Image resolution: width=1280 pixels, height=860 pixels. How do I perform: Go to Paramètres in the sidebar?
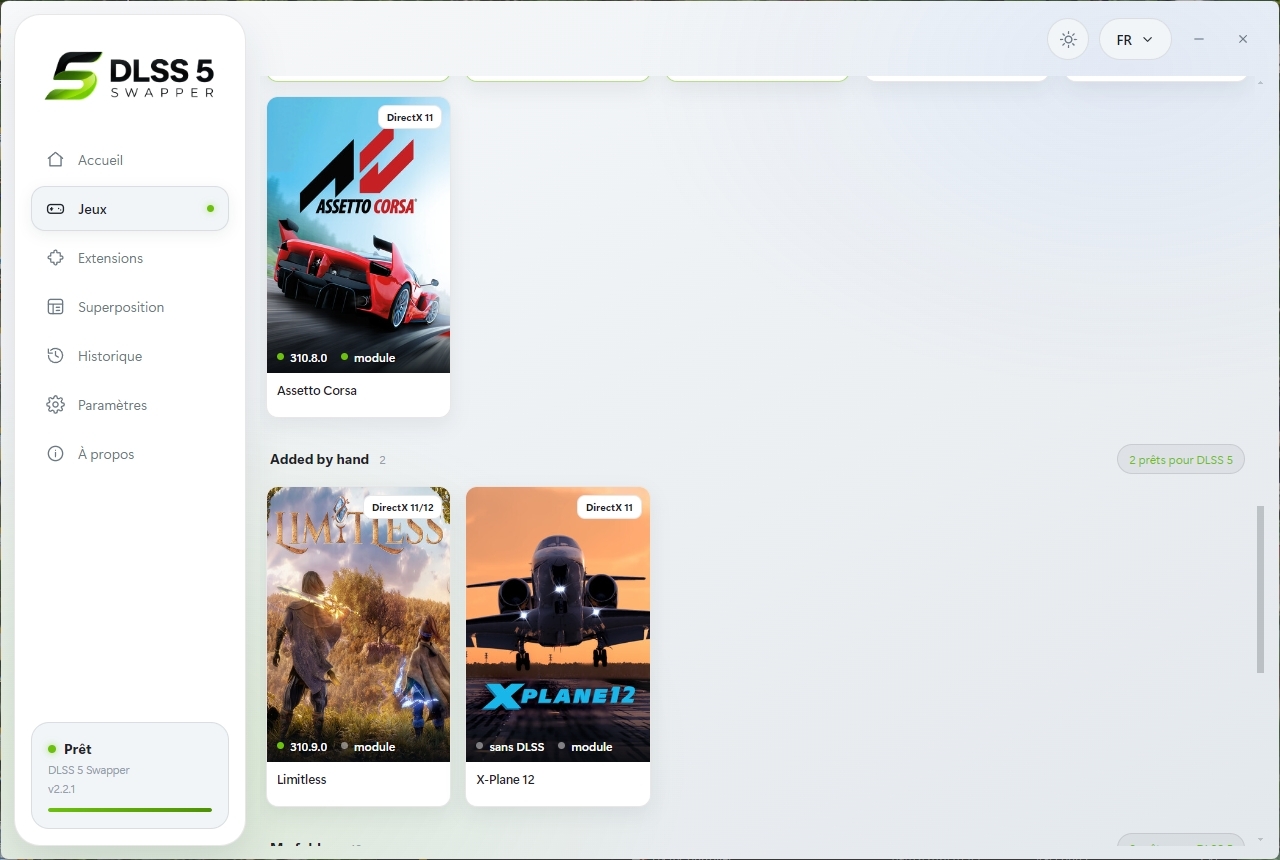(130, 405)
